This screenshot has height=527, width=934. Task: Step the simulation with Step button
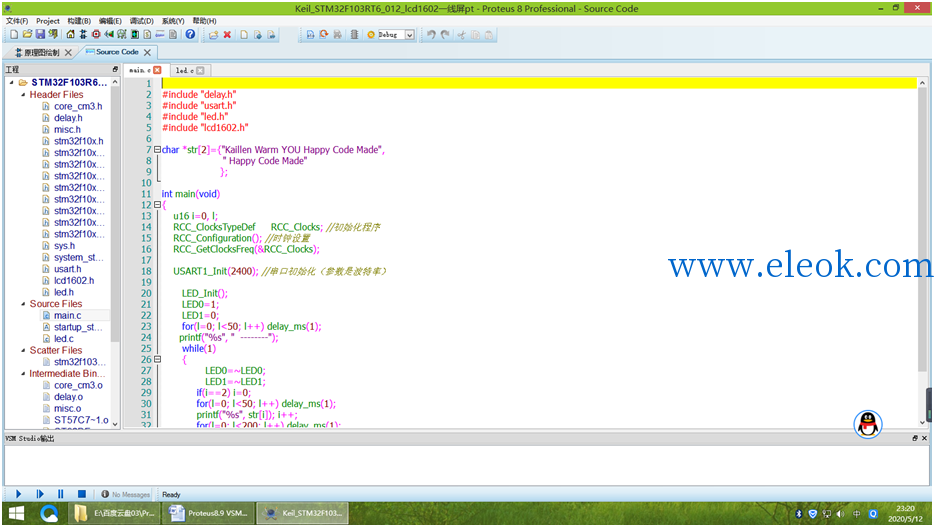(x=40, y=494)
